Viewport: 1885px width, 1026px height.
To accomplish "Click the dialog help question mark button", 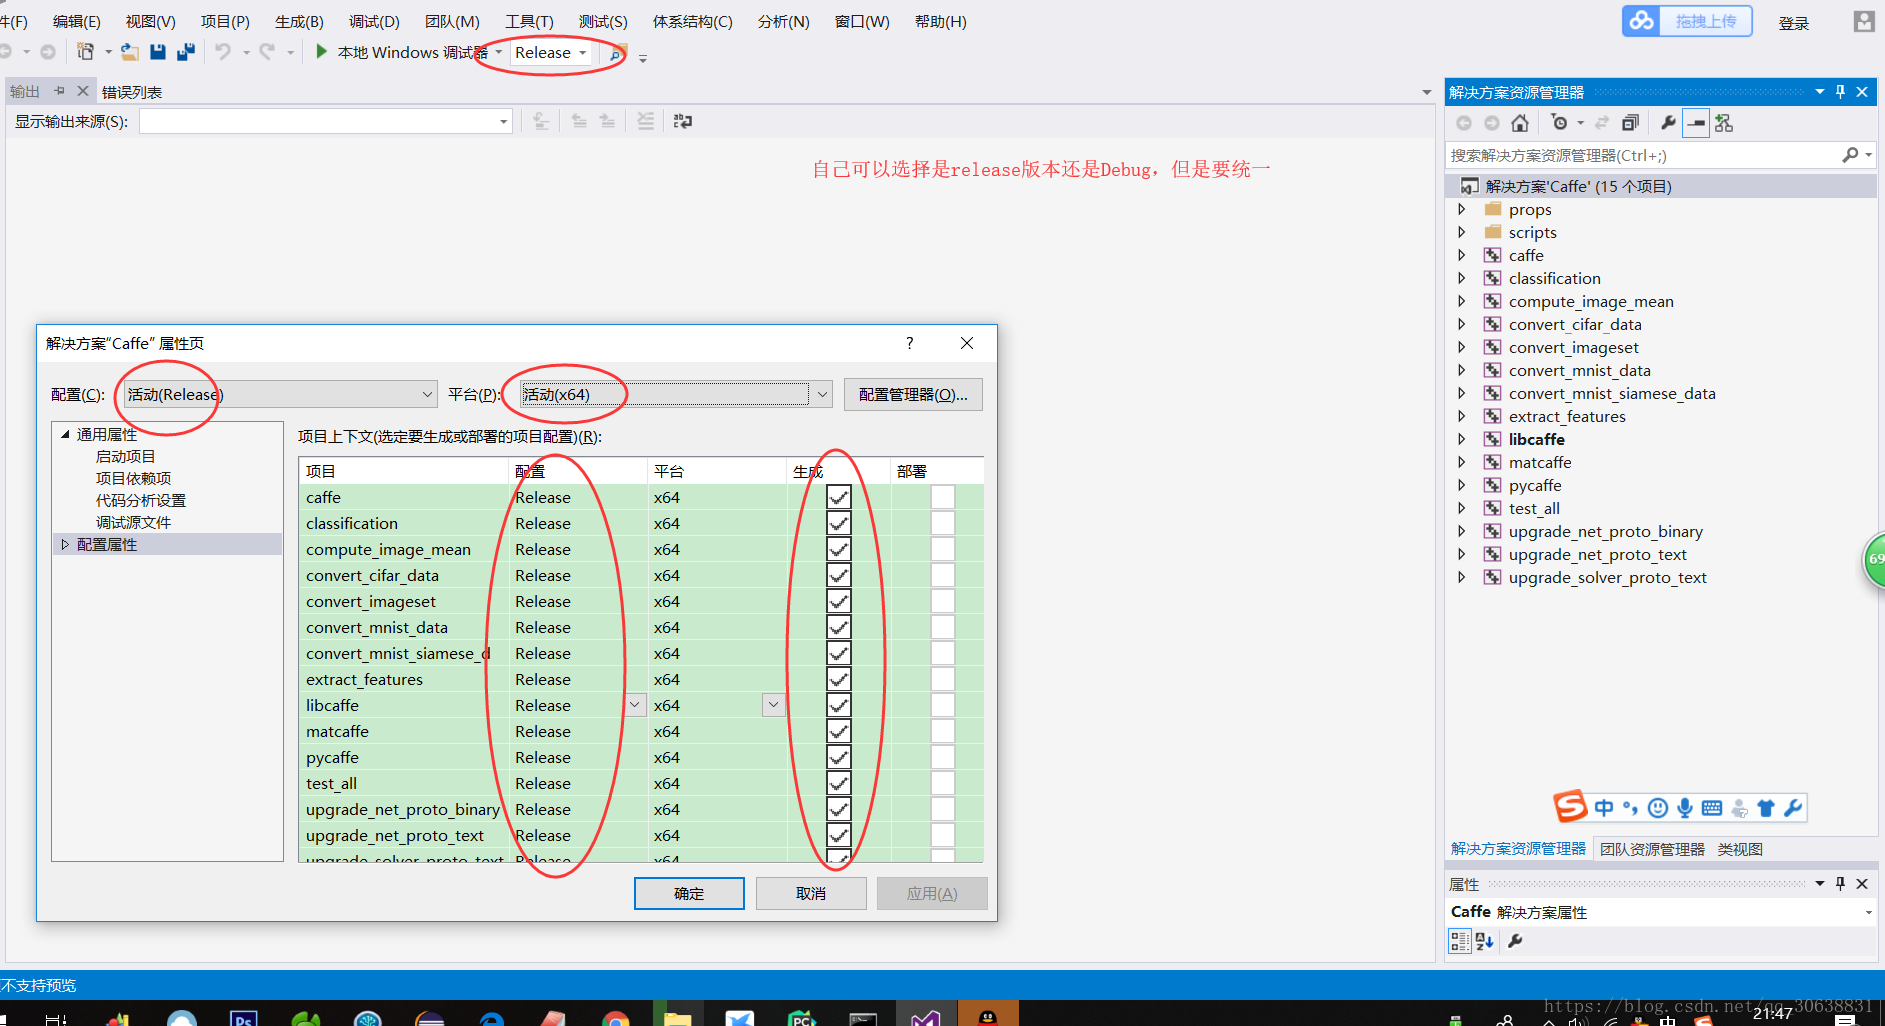I will click(909, 343).
